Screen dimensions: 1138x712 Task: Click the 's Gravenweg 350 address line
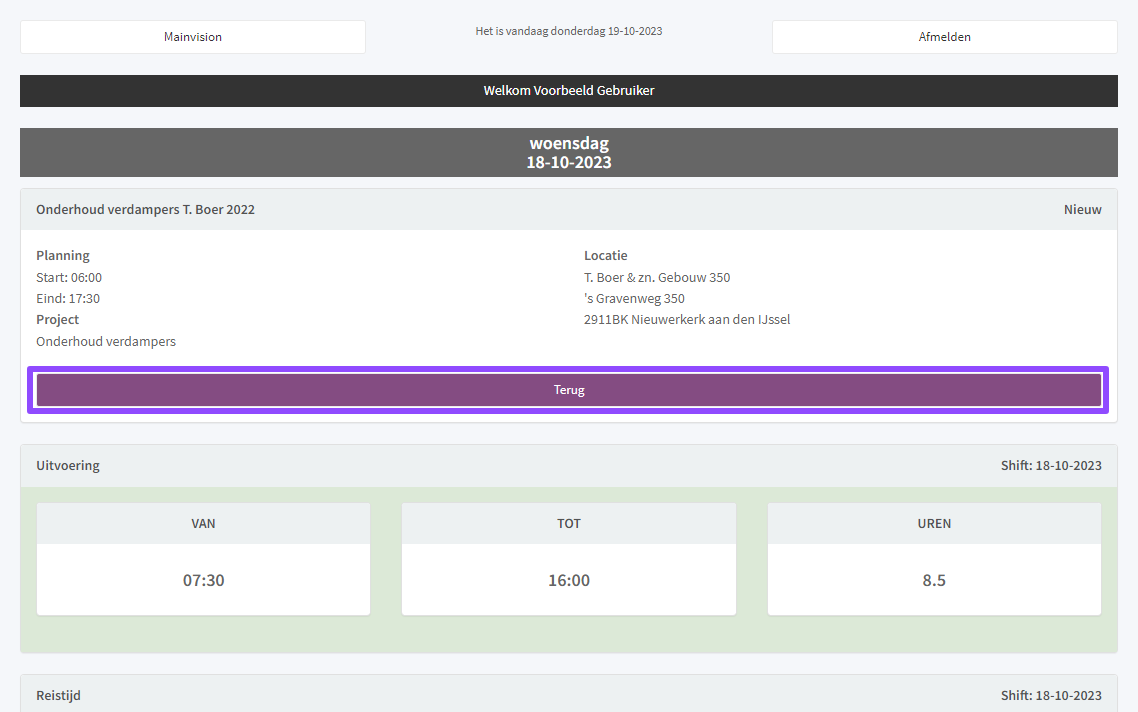pos(634,299)
